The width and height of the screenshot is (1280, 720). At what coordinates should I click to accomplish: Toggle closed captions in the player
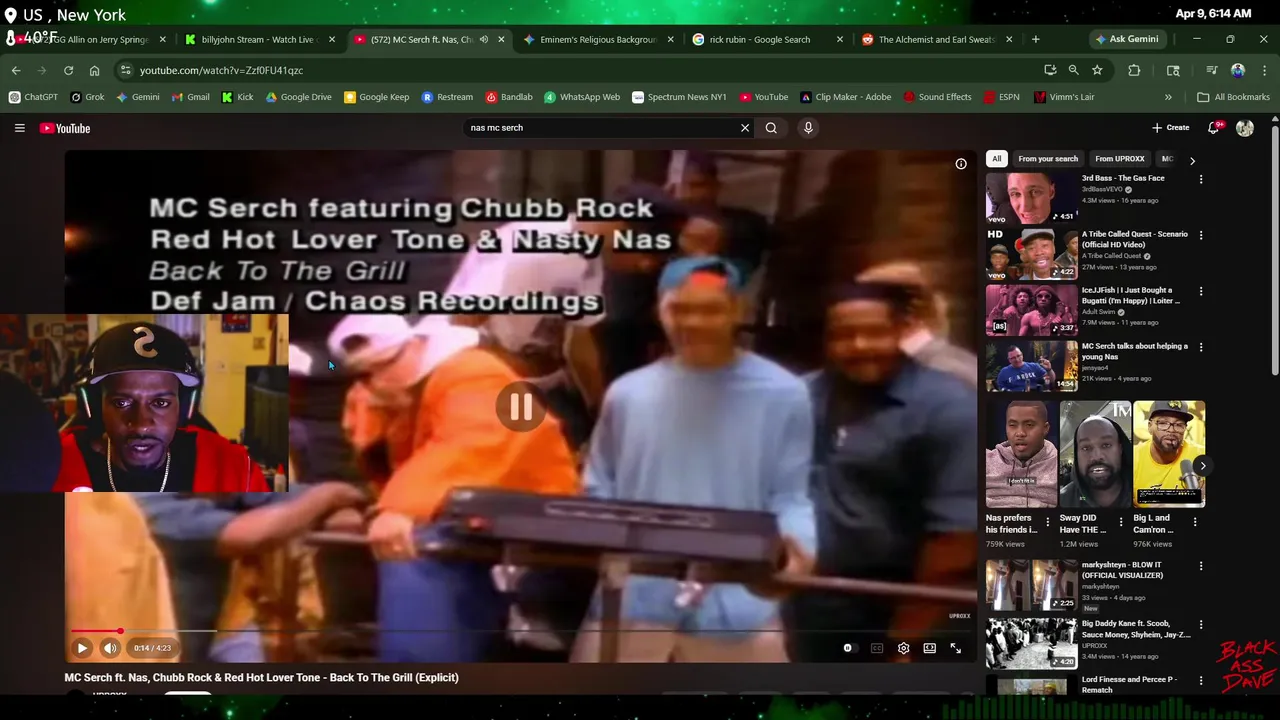(x=877, y=648)
